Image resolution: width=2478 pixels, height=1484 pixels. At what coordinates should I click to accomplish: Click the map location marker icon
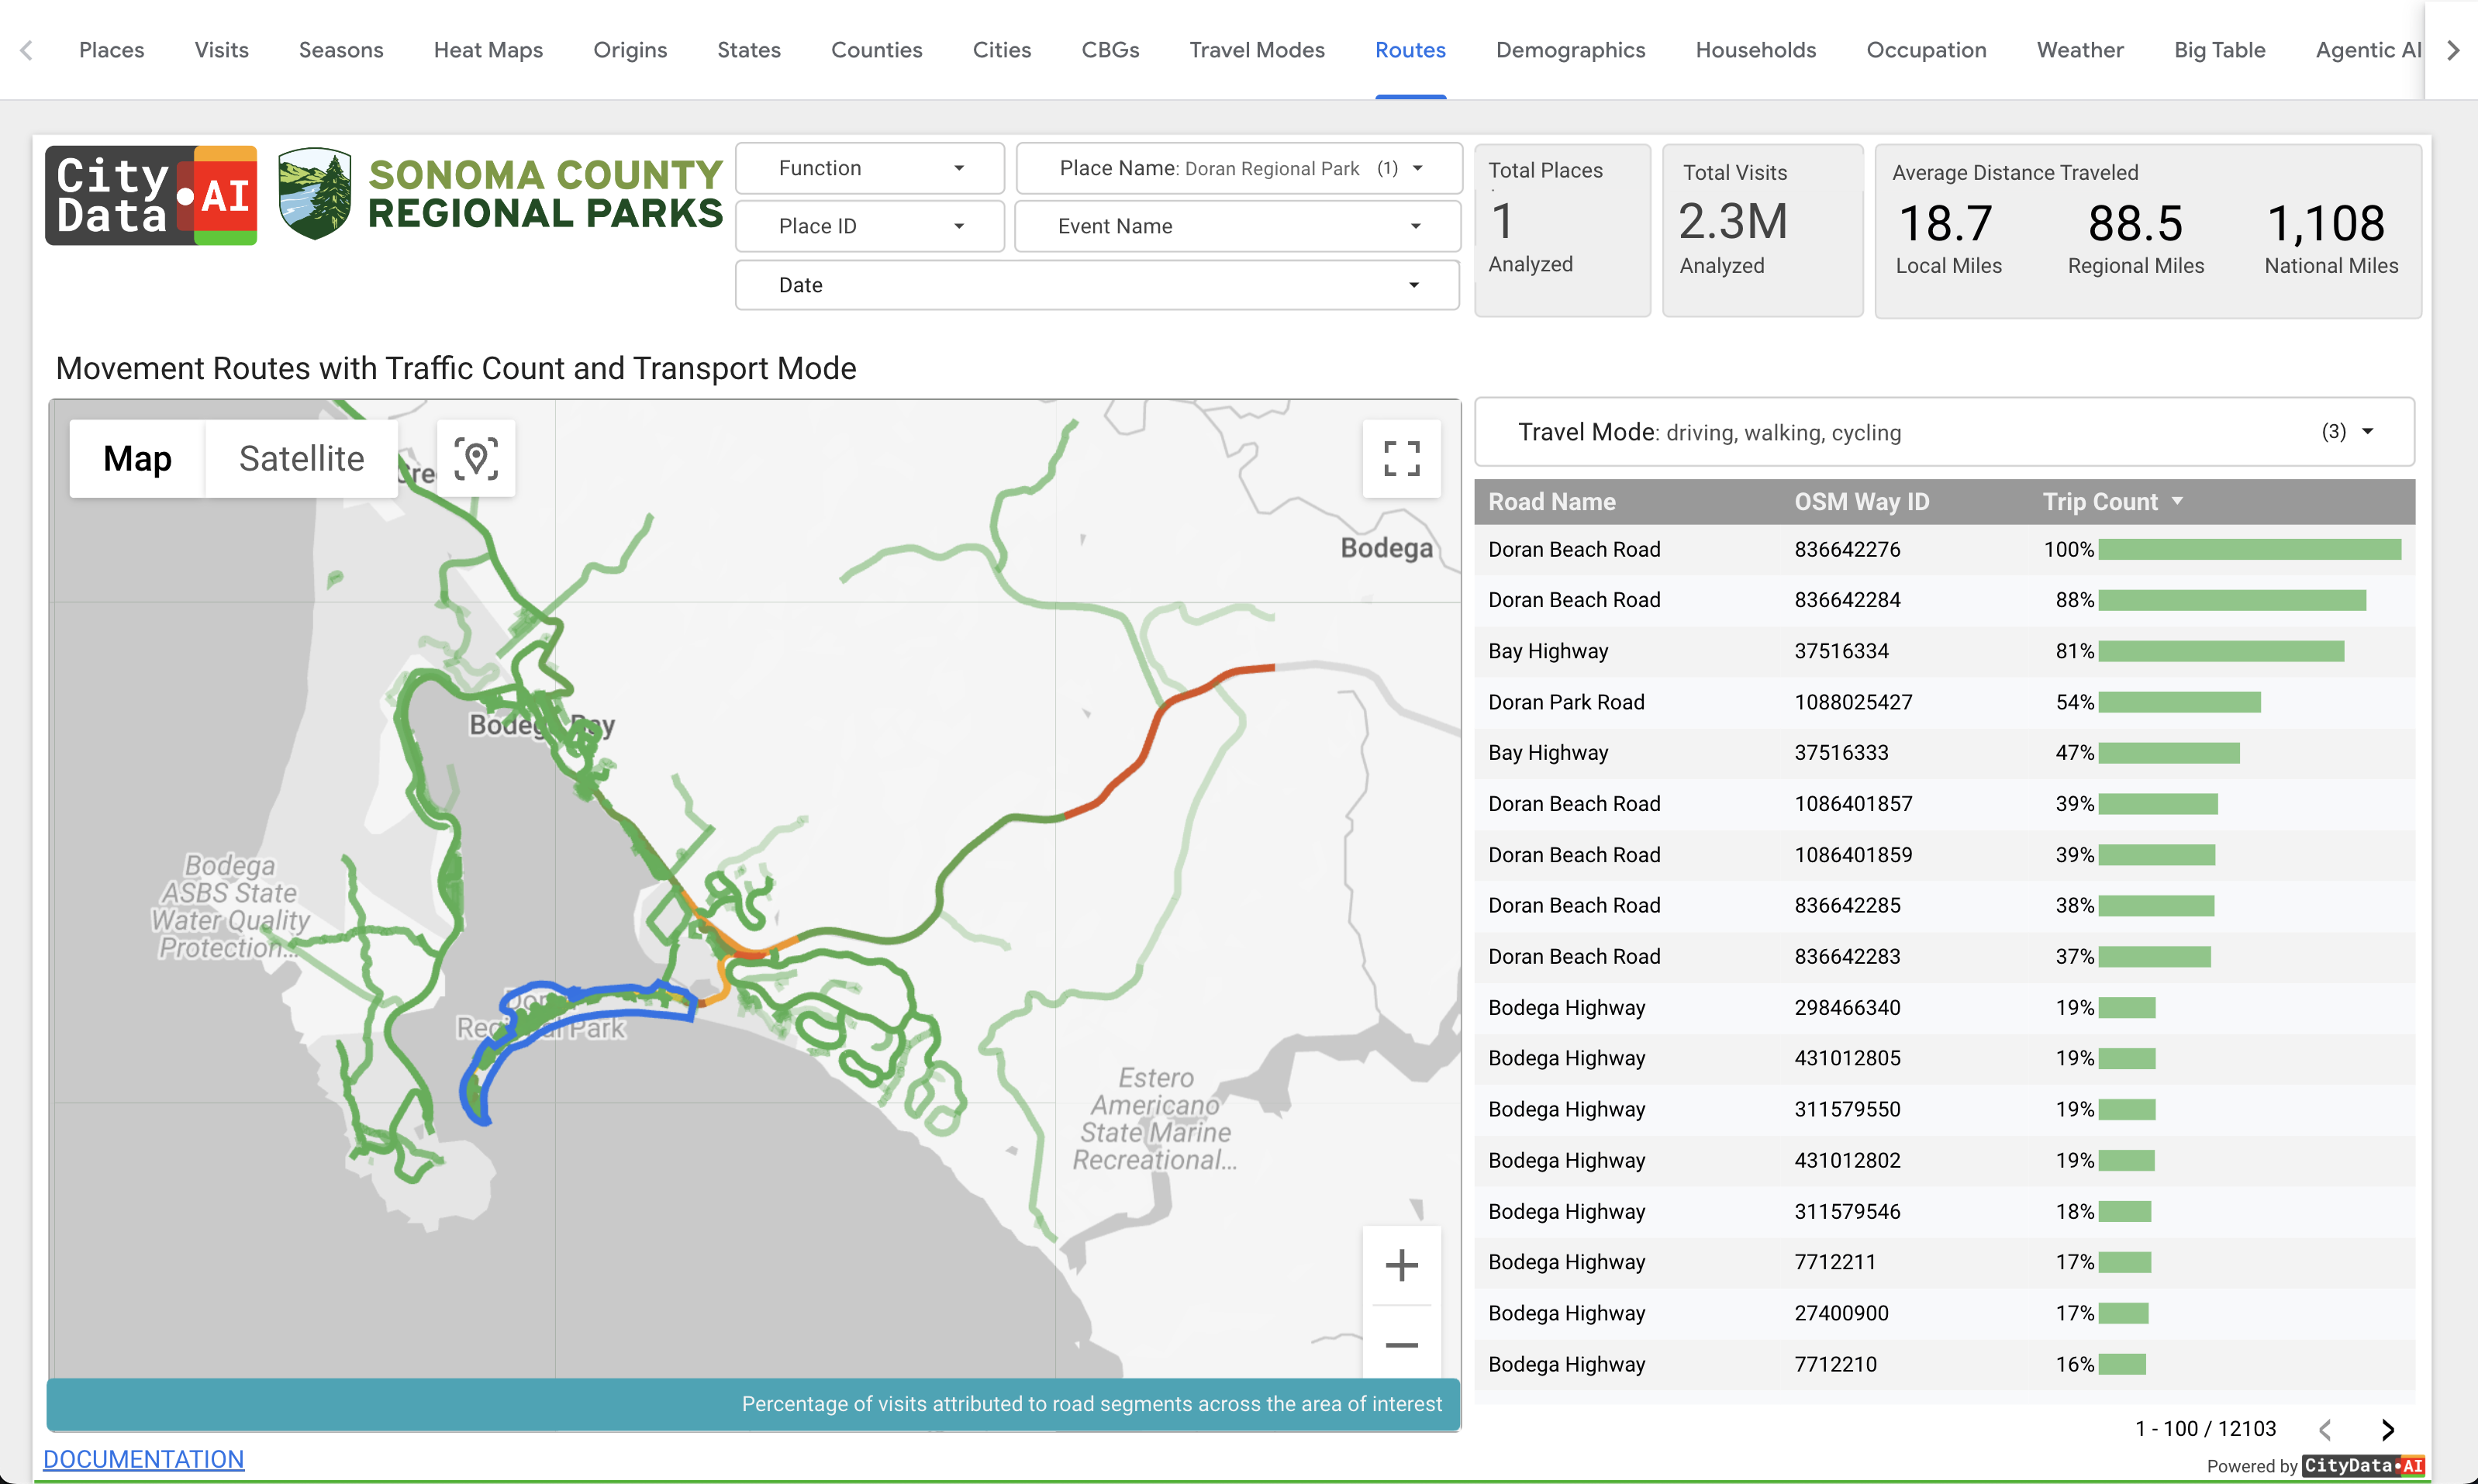[x=476, y=459]
